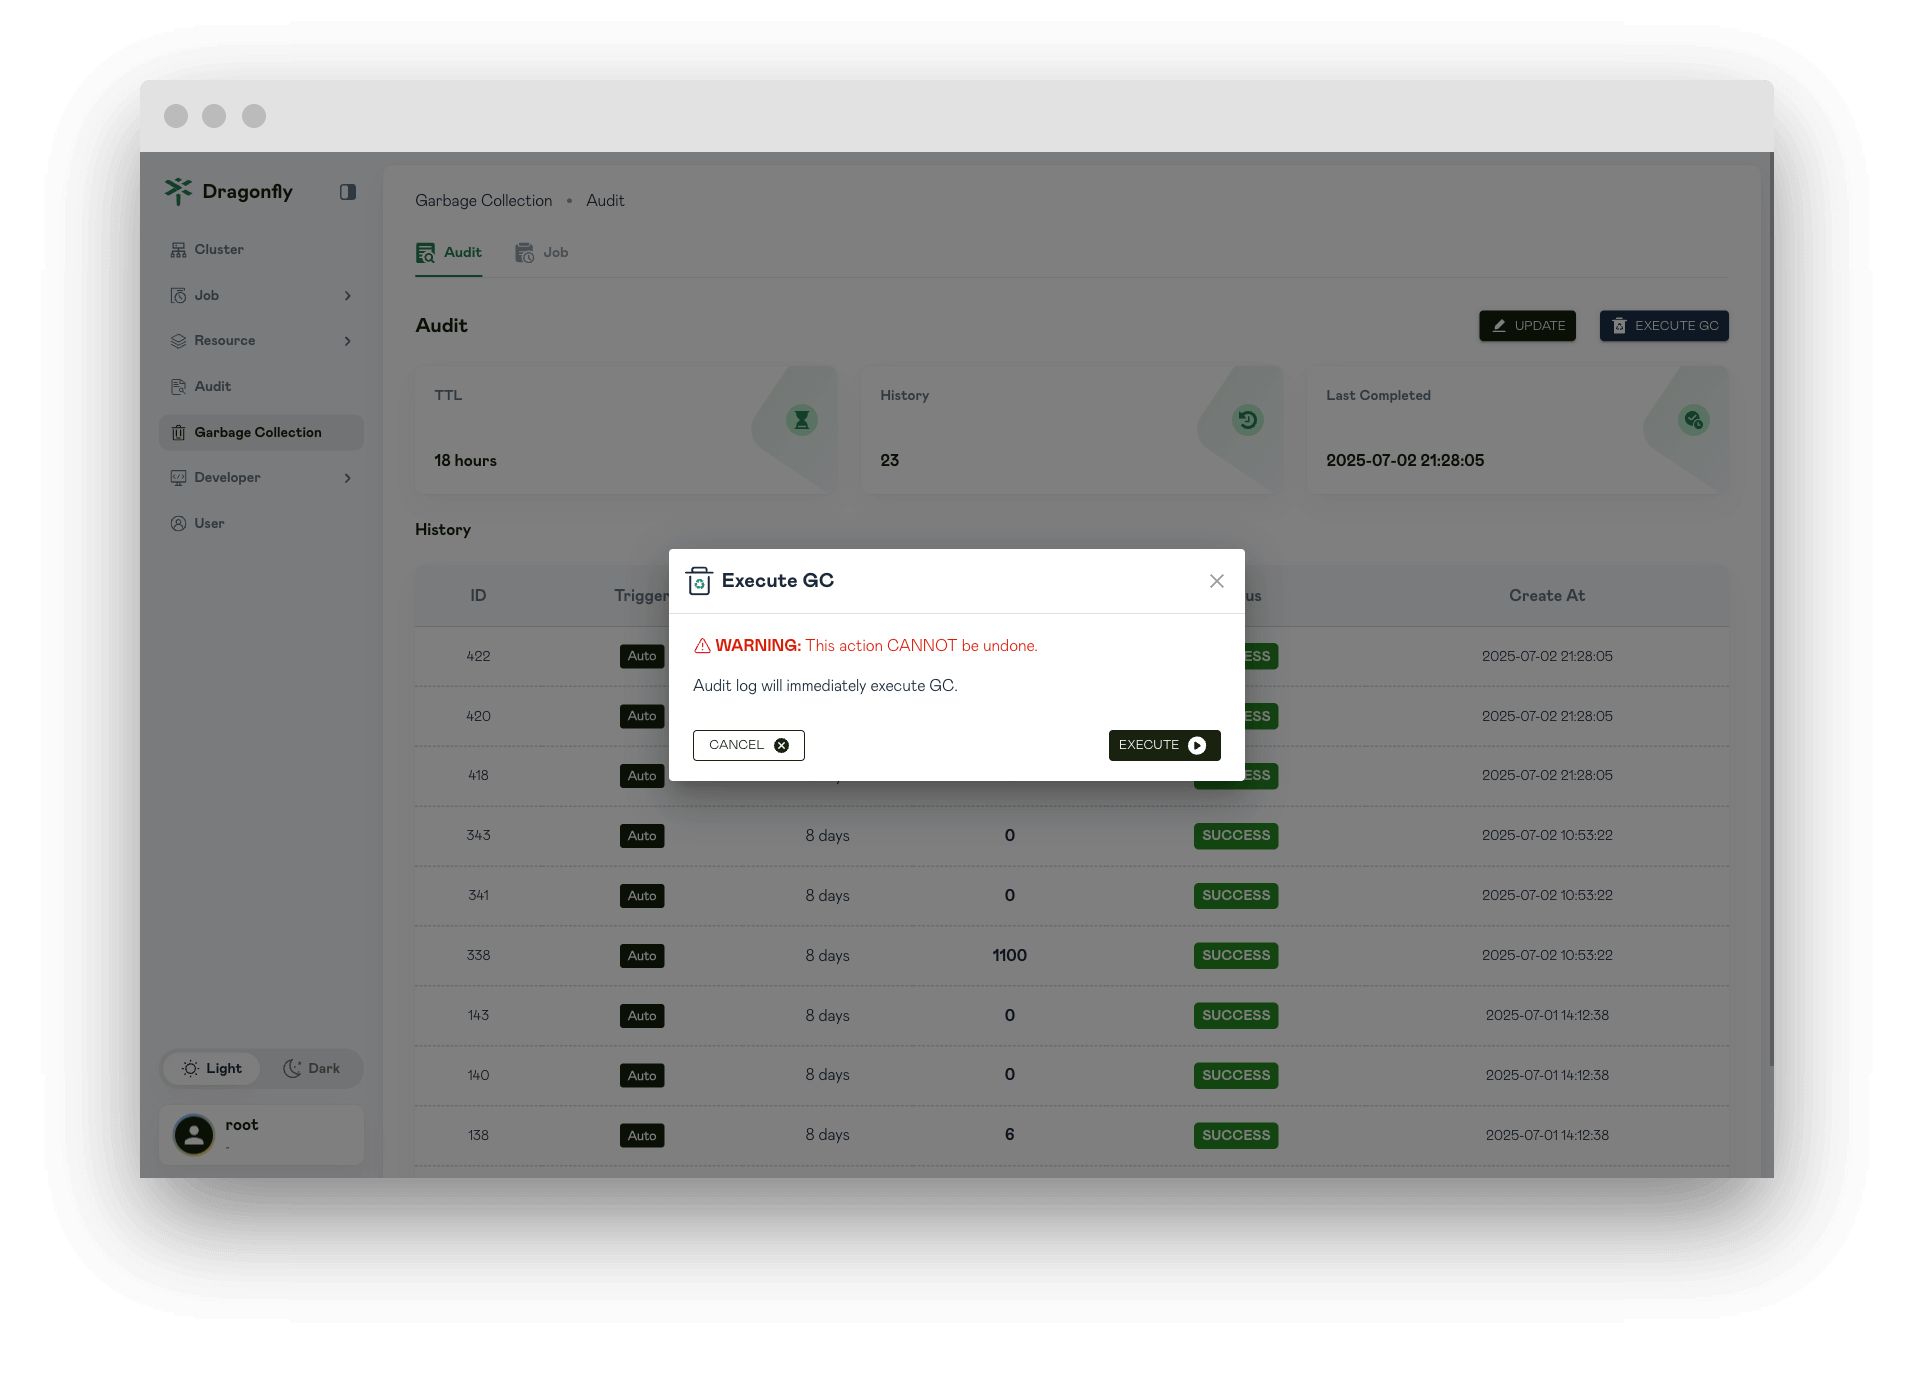Switch theme to Dark mode
The height and width of the screenshot is (1378, 1914).
tap(313, 1068)
